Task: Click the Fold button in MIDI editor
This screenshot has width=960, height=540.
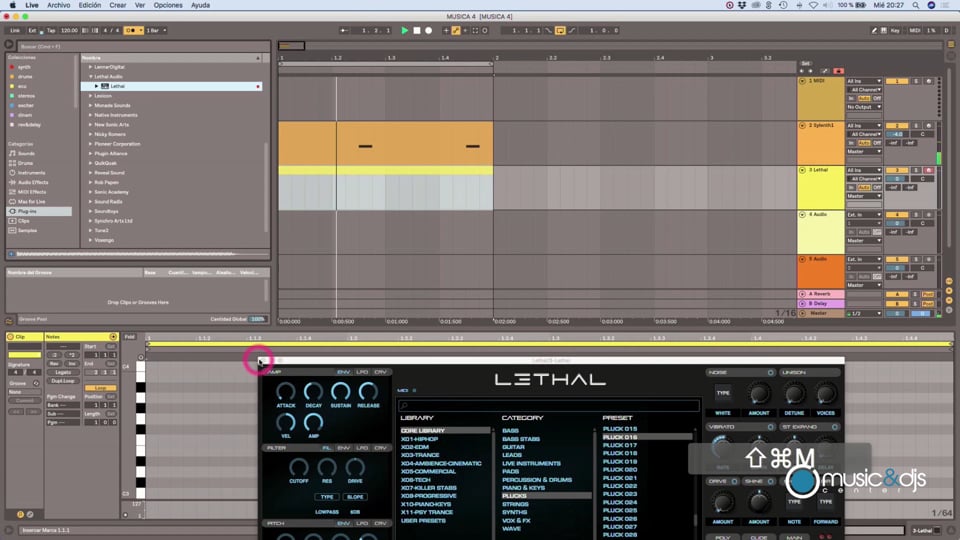Action: click(x=129, y=337)
